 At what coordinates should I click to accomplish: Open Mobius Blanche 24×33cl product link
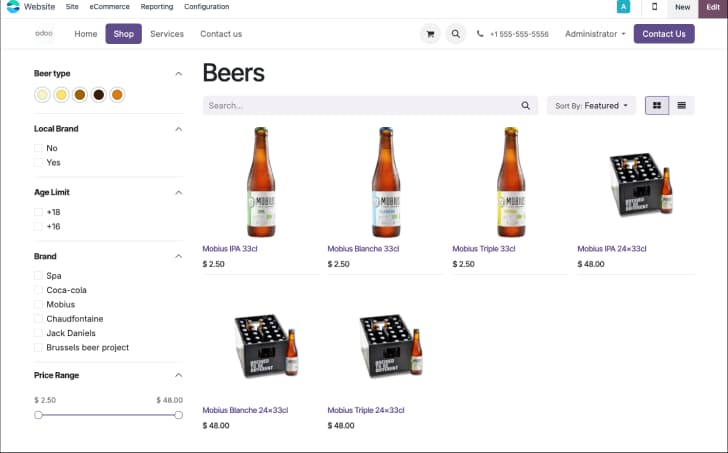tap(245, 410)
